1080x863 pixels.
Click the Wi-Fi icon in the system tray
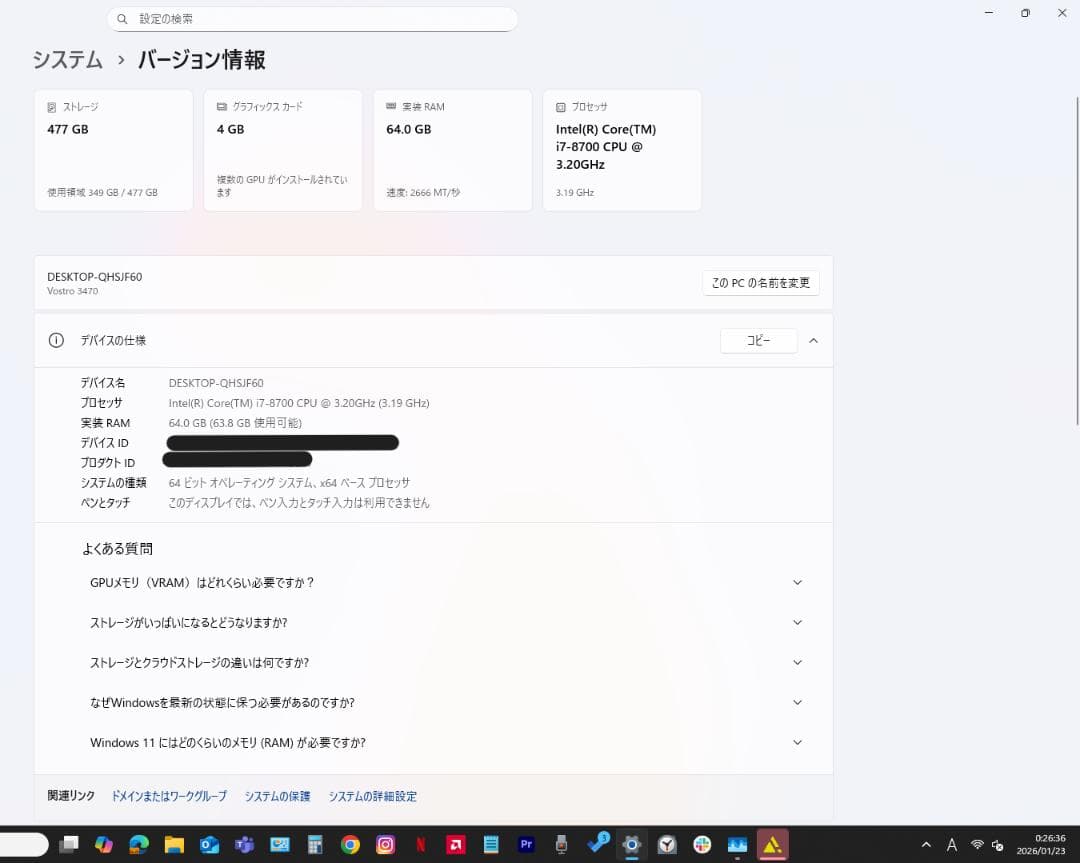[x=977, y=845]
